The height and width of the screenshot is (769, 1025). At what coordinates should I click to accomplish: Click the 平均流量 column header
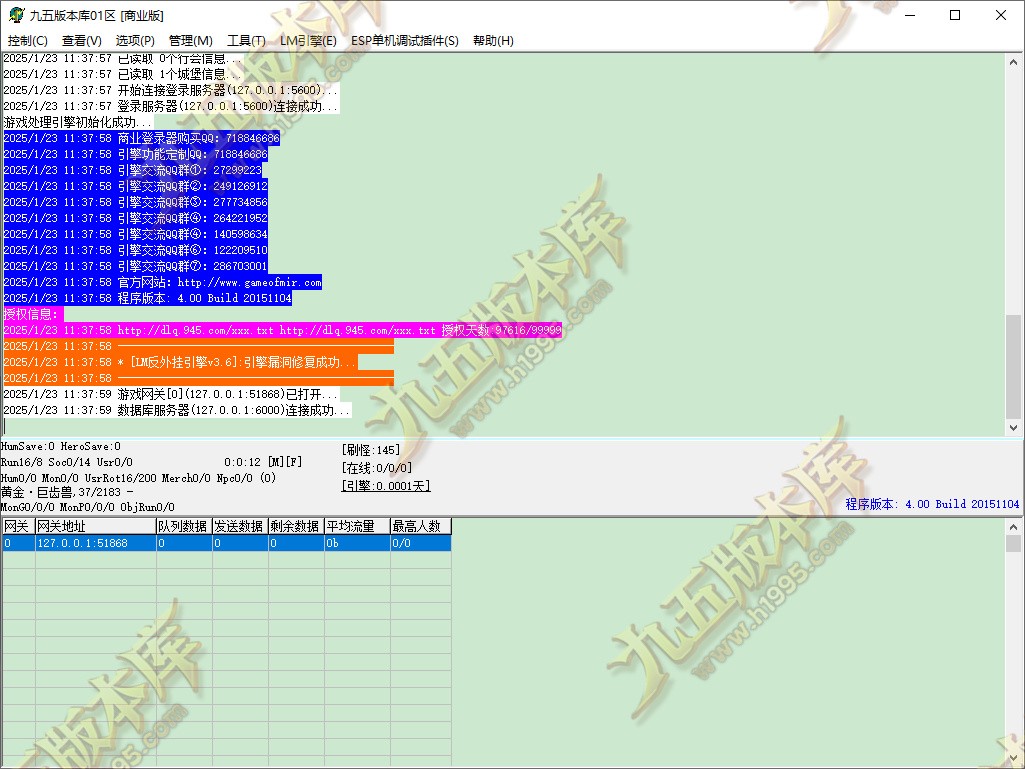357,526
